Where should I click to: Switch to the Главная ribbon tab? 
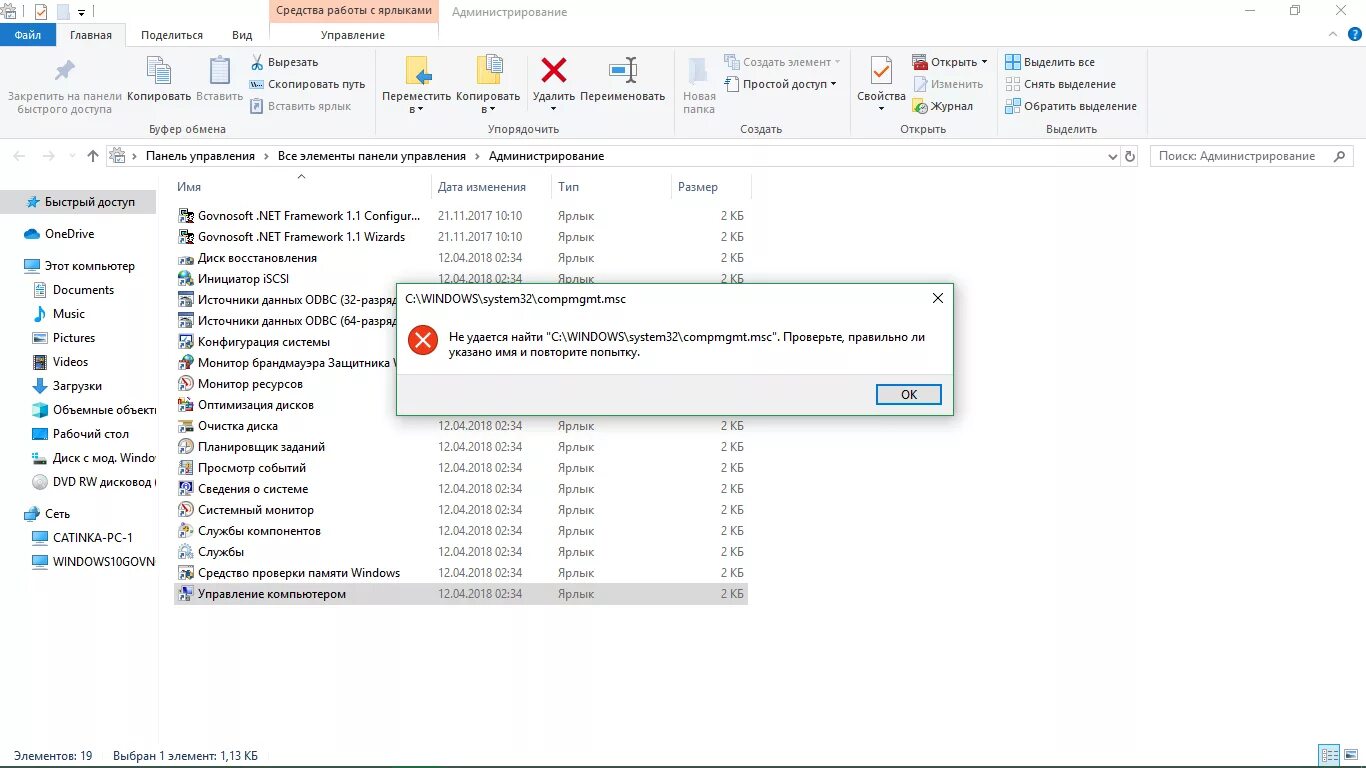click(x=91, y=35)
